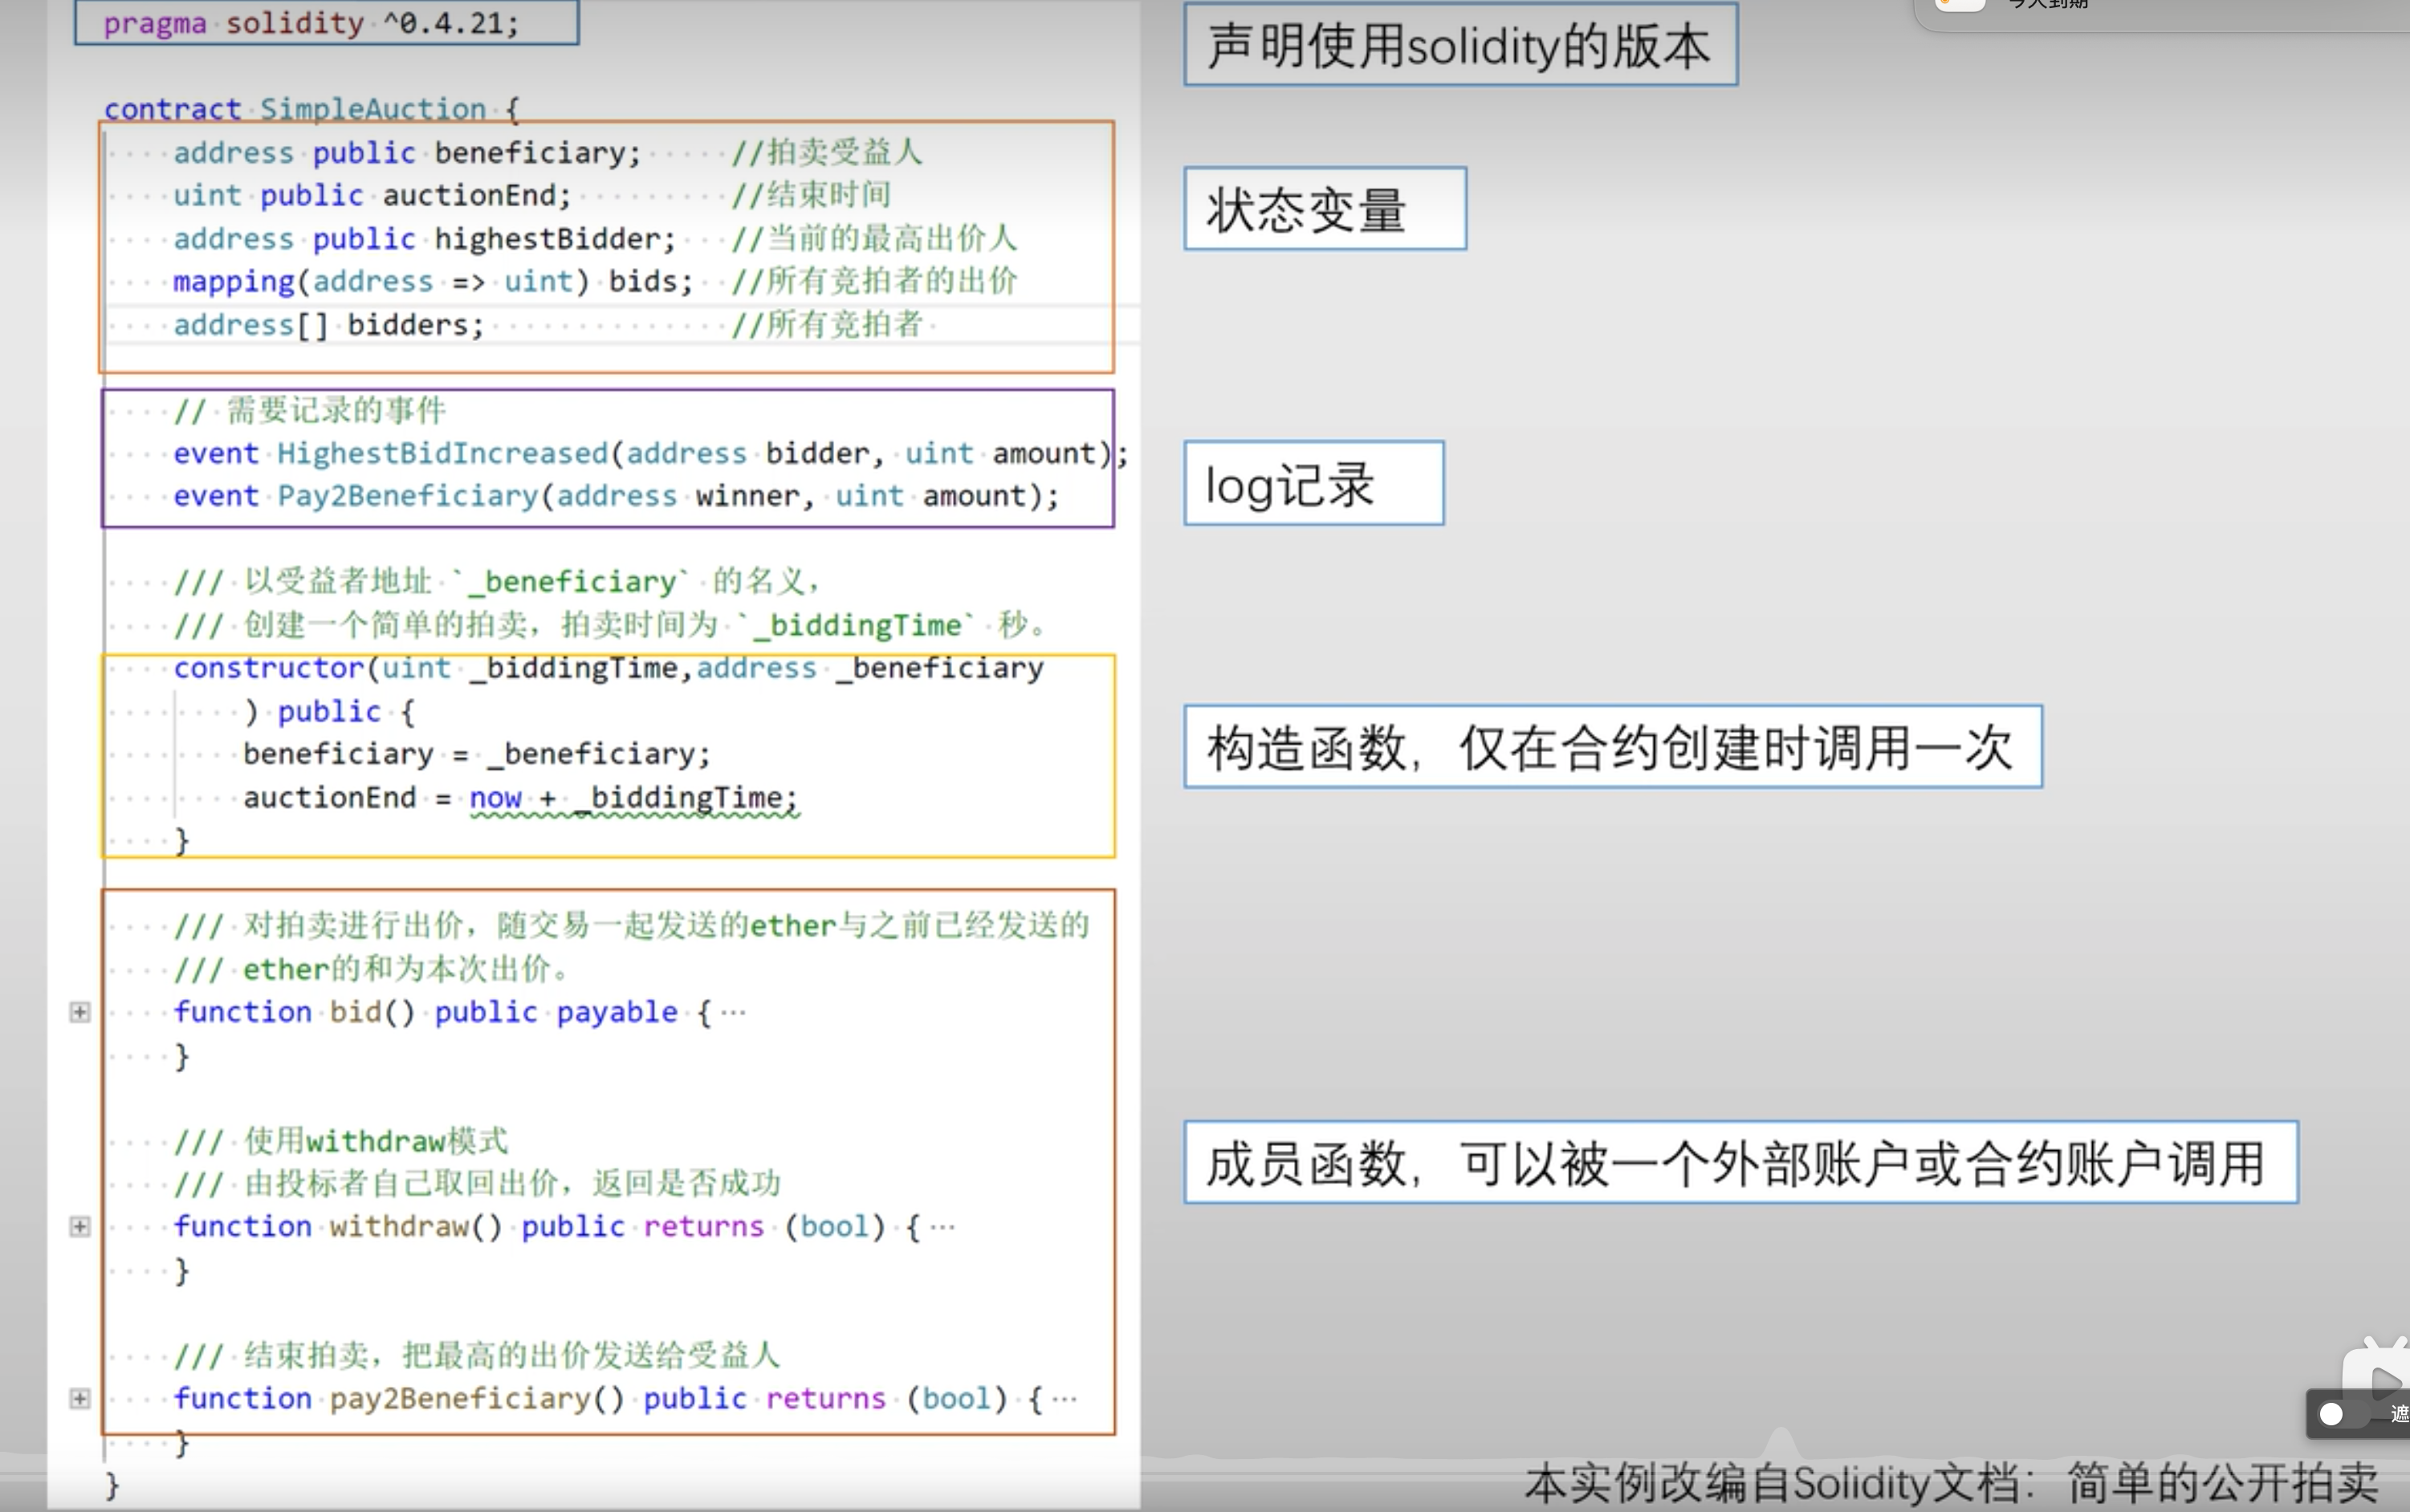This screenshot has width=2410, height=1512.
Task: Click the 构造函数 annotation box
Action: pyautogui.click(x=1612, y=748)
